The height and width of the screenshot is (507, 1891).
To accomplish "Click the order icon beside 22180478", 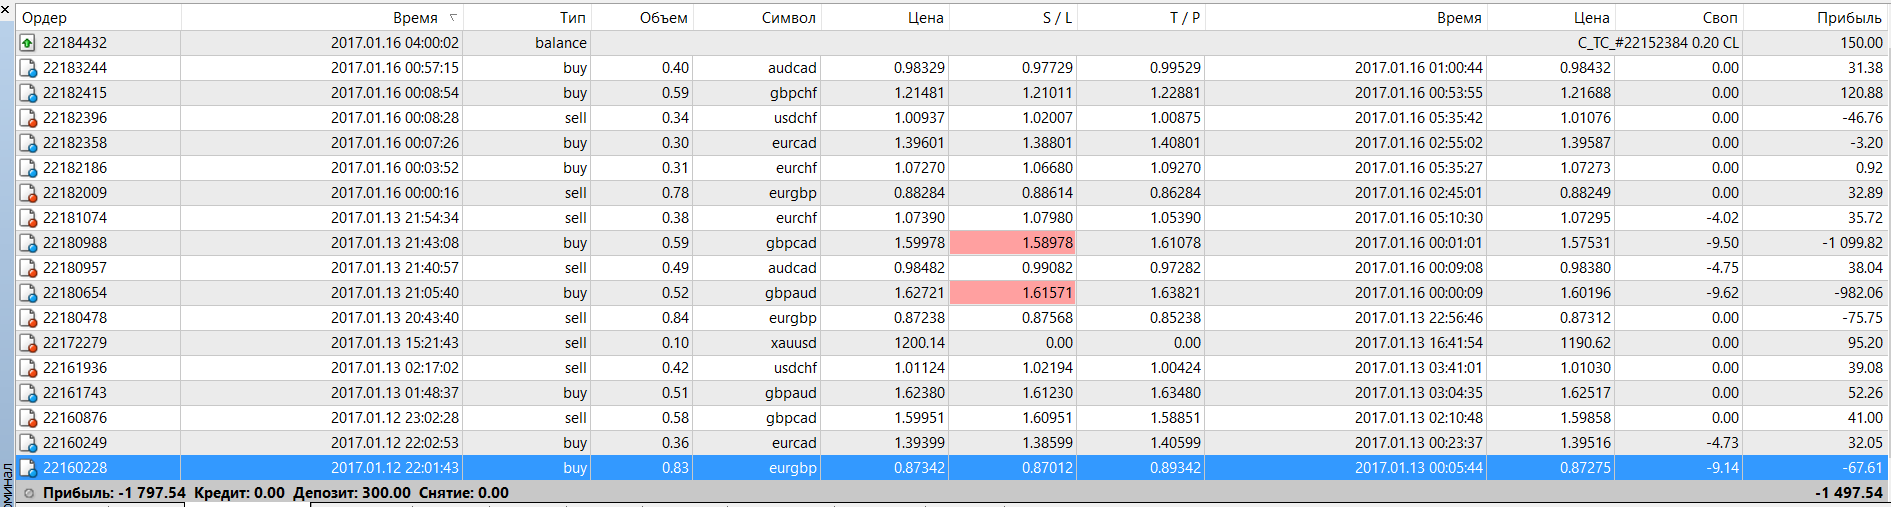I will point(28,318).
